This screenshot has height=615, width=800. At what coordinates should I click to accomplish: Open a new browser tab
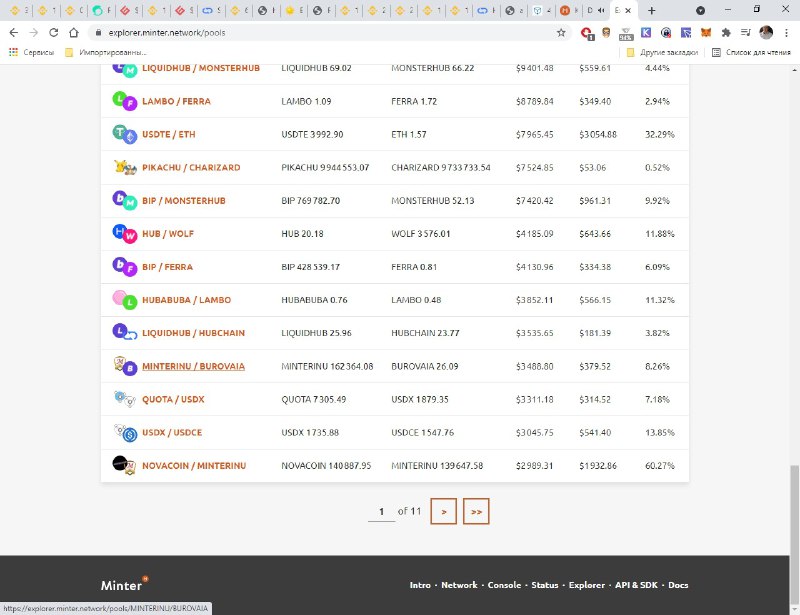651,10
